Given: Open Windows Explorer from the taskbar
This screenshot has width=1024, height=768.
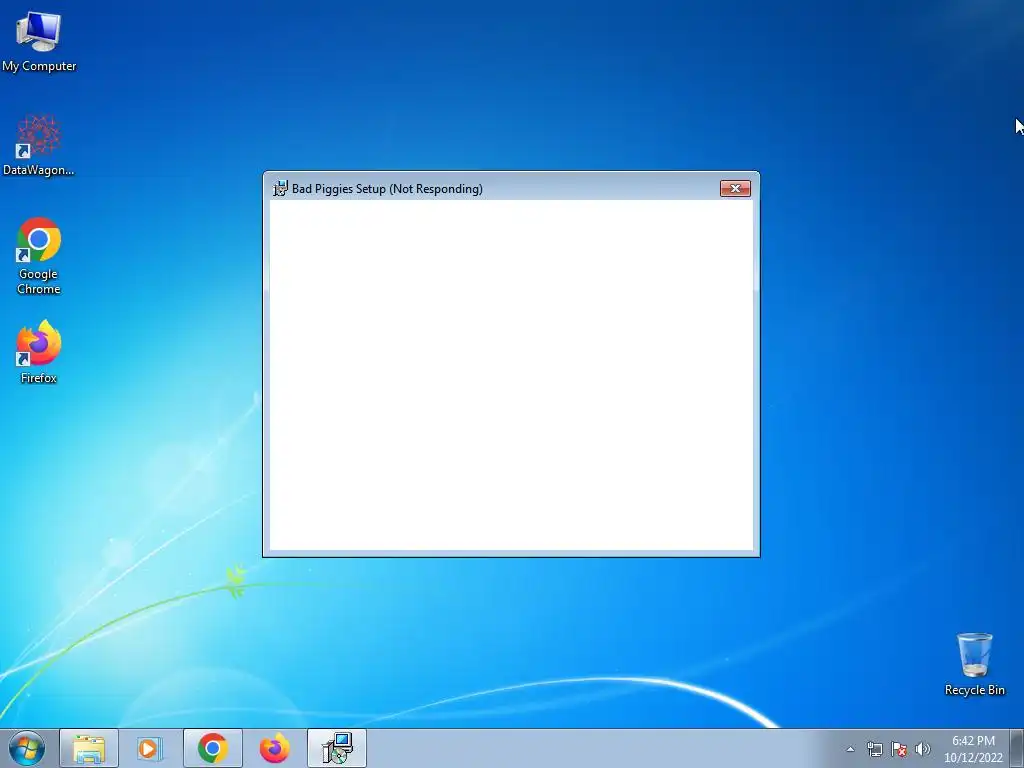Looking at the screenshot, I should click(89, 748).
